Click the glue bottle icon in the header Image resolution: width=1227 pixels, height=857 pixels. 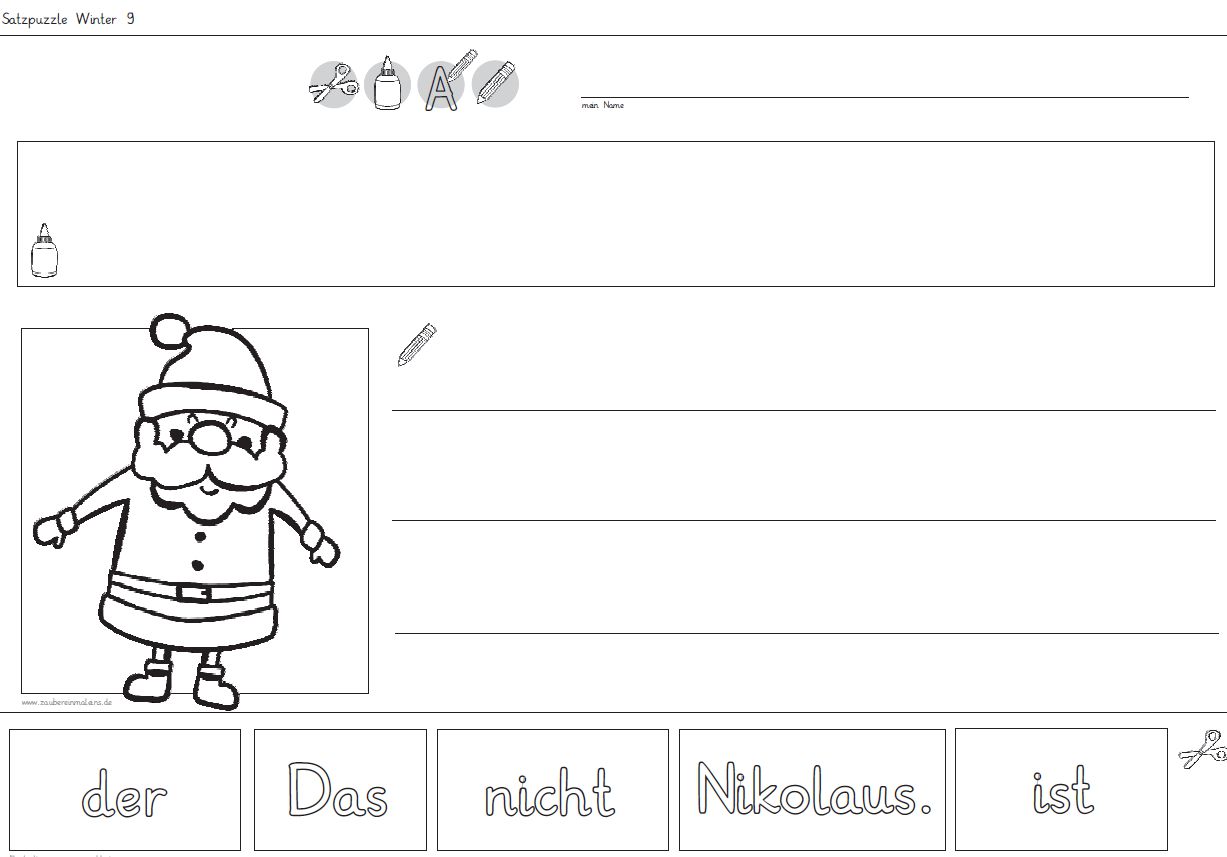point(387,83)
